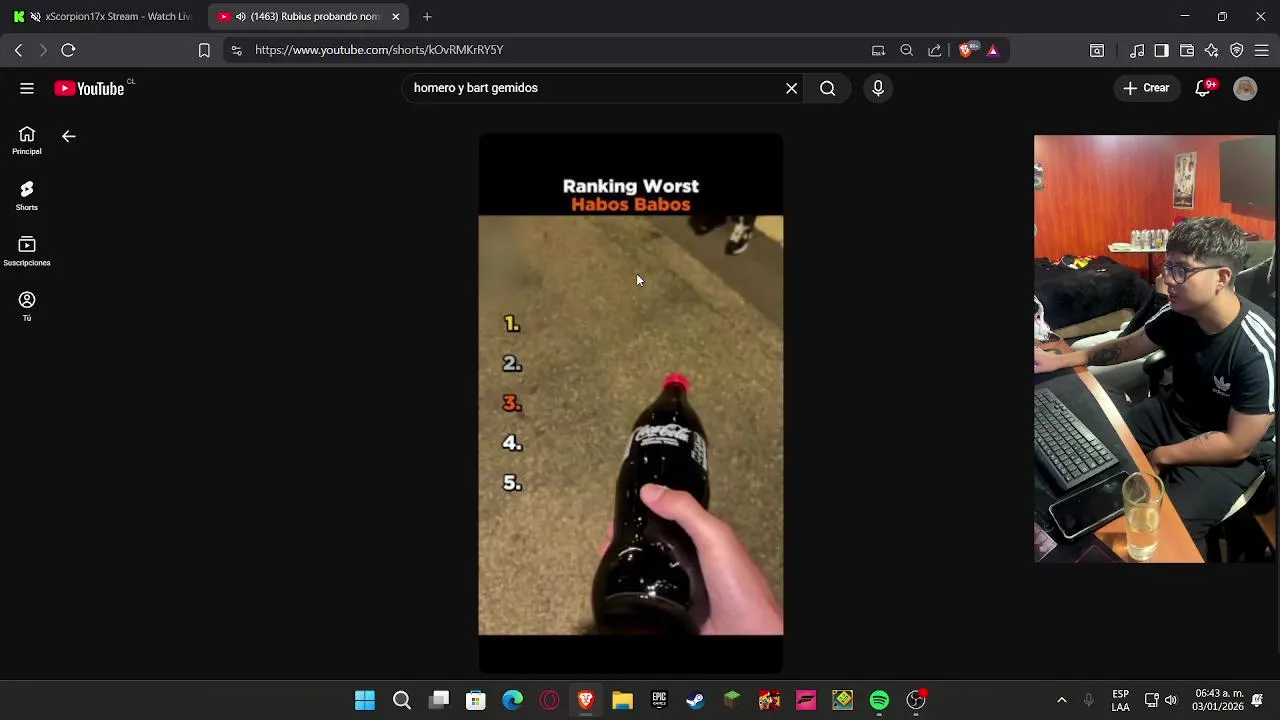Open Leo AI sparkle icon
The height and width of the screenshot is (720, 1280).
click(x=1211, y=50)
